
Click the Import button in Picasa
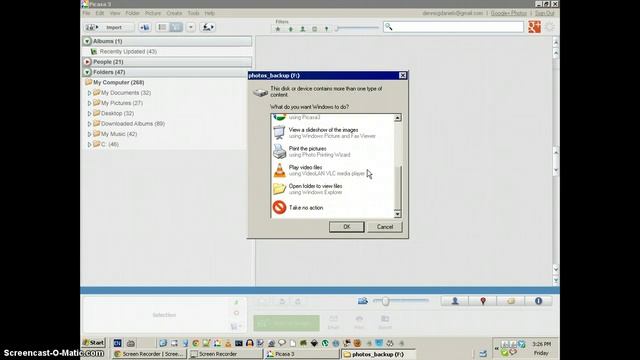109,27
